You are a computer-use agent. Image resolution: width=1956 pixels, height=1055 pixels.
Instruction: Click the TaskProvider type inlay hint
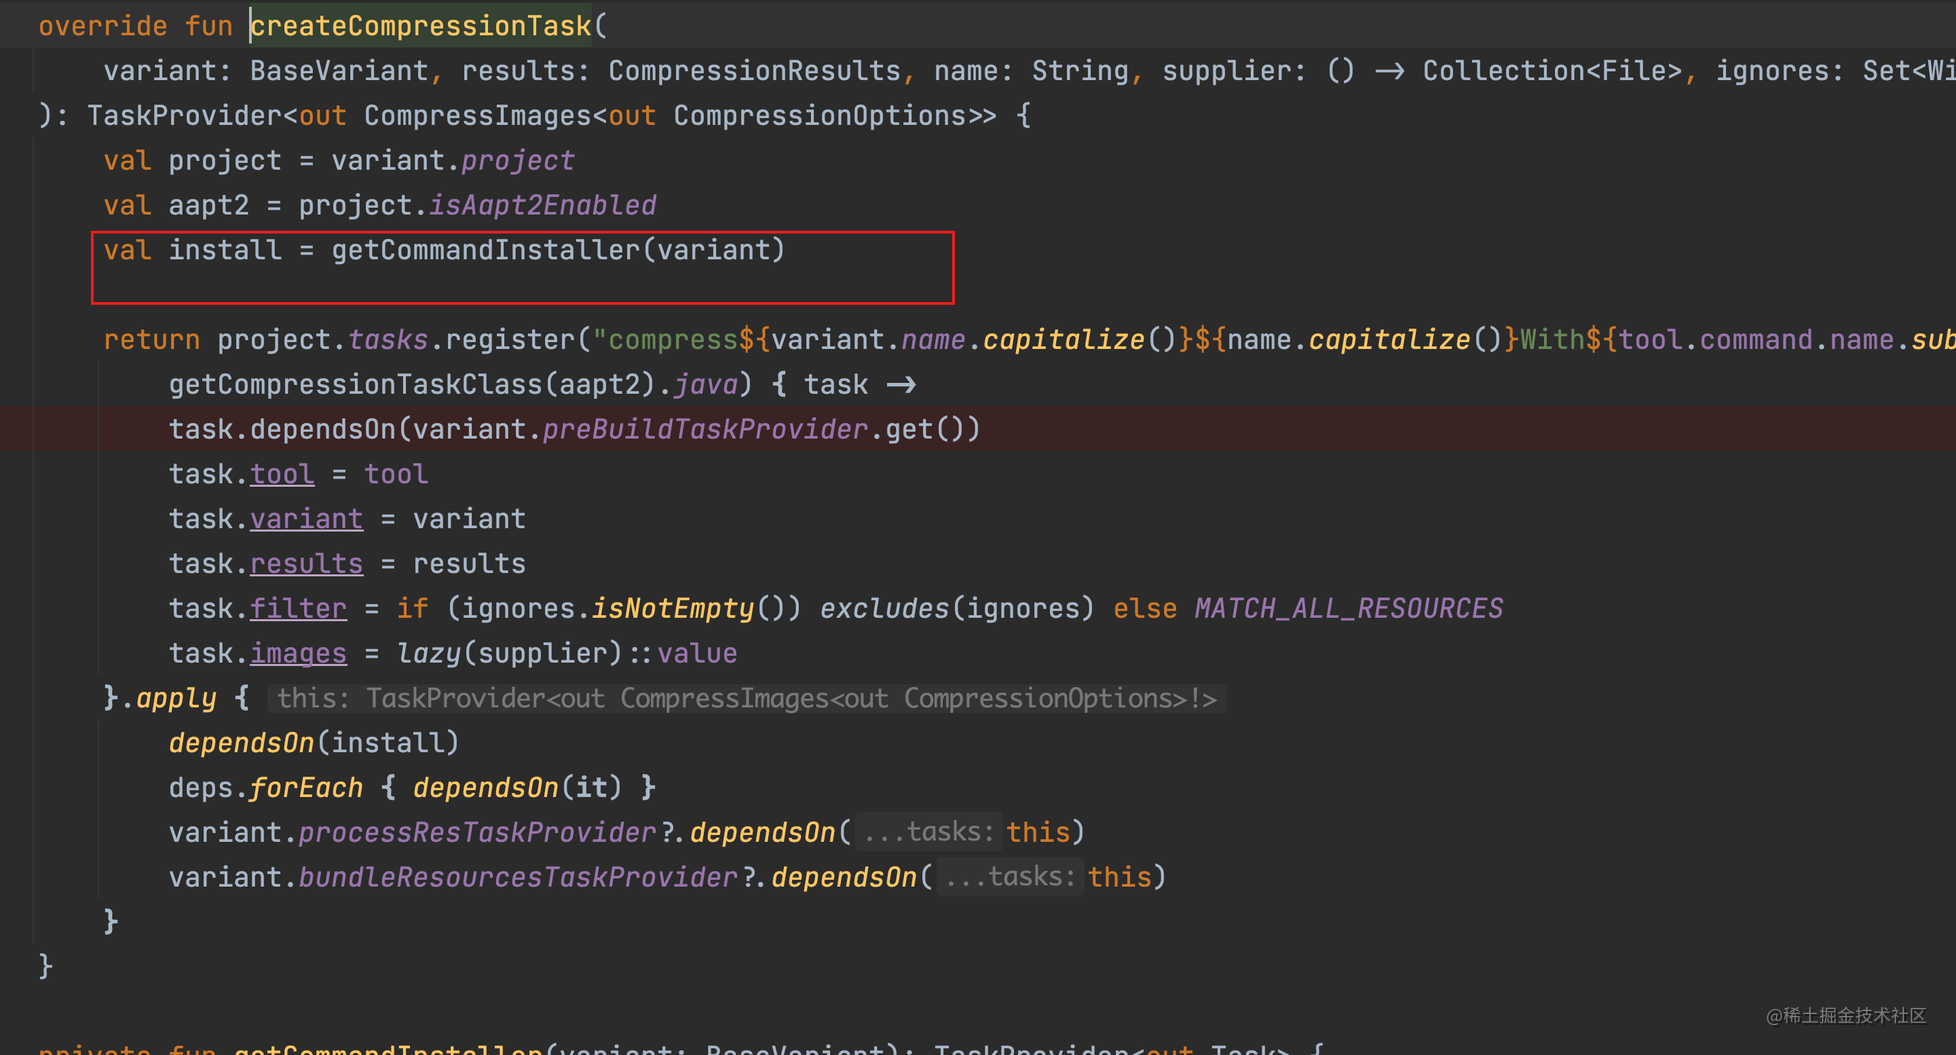[747, 698]
